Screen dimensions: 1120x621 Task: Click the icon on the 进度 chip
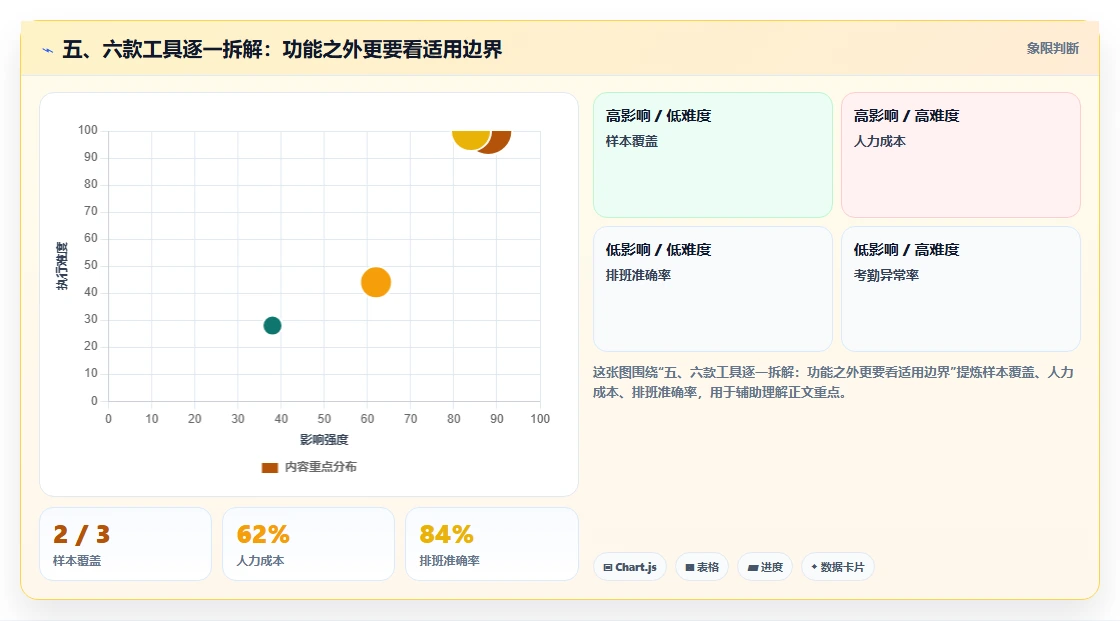[753, 567]
